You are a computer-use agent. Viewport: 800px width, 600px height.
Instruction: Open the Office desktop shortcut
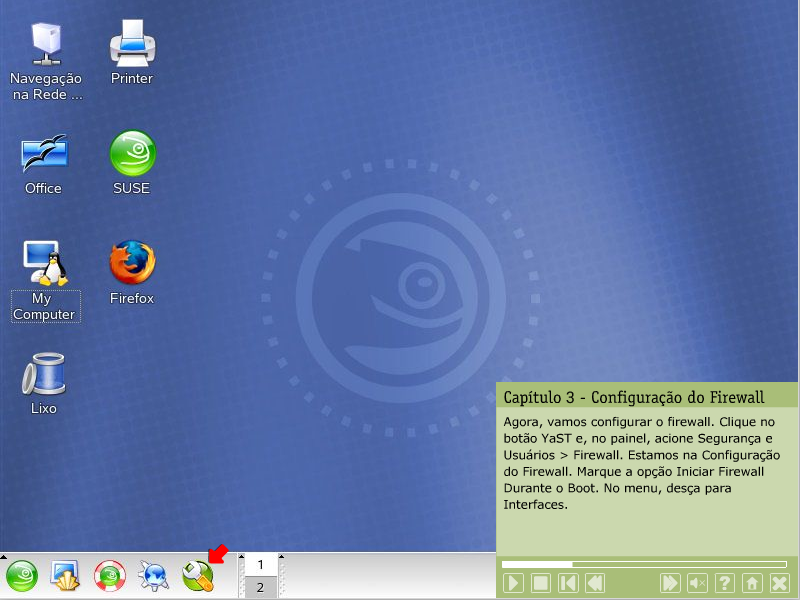[x=44, y=155]
